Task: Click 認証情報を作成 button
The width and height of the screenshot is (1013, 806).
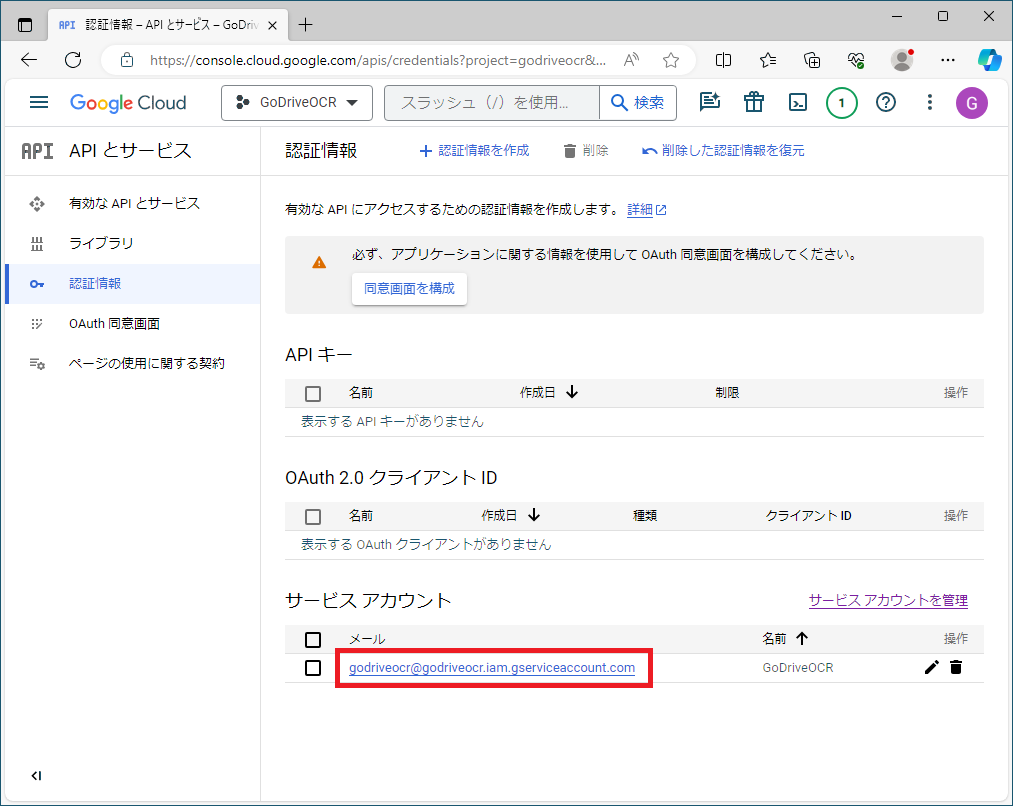Action: click(x=475, y=150)
